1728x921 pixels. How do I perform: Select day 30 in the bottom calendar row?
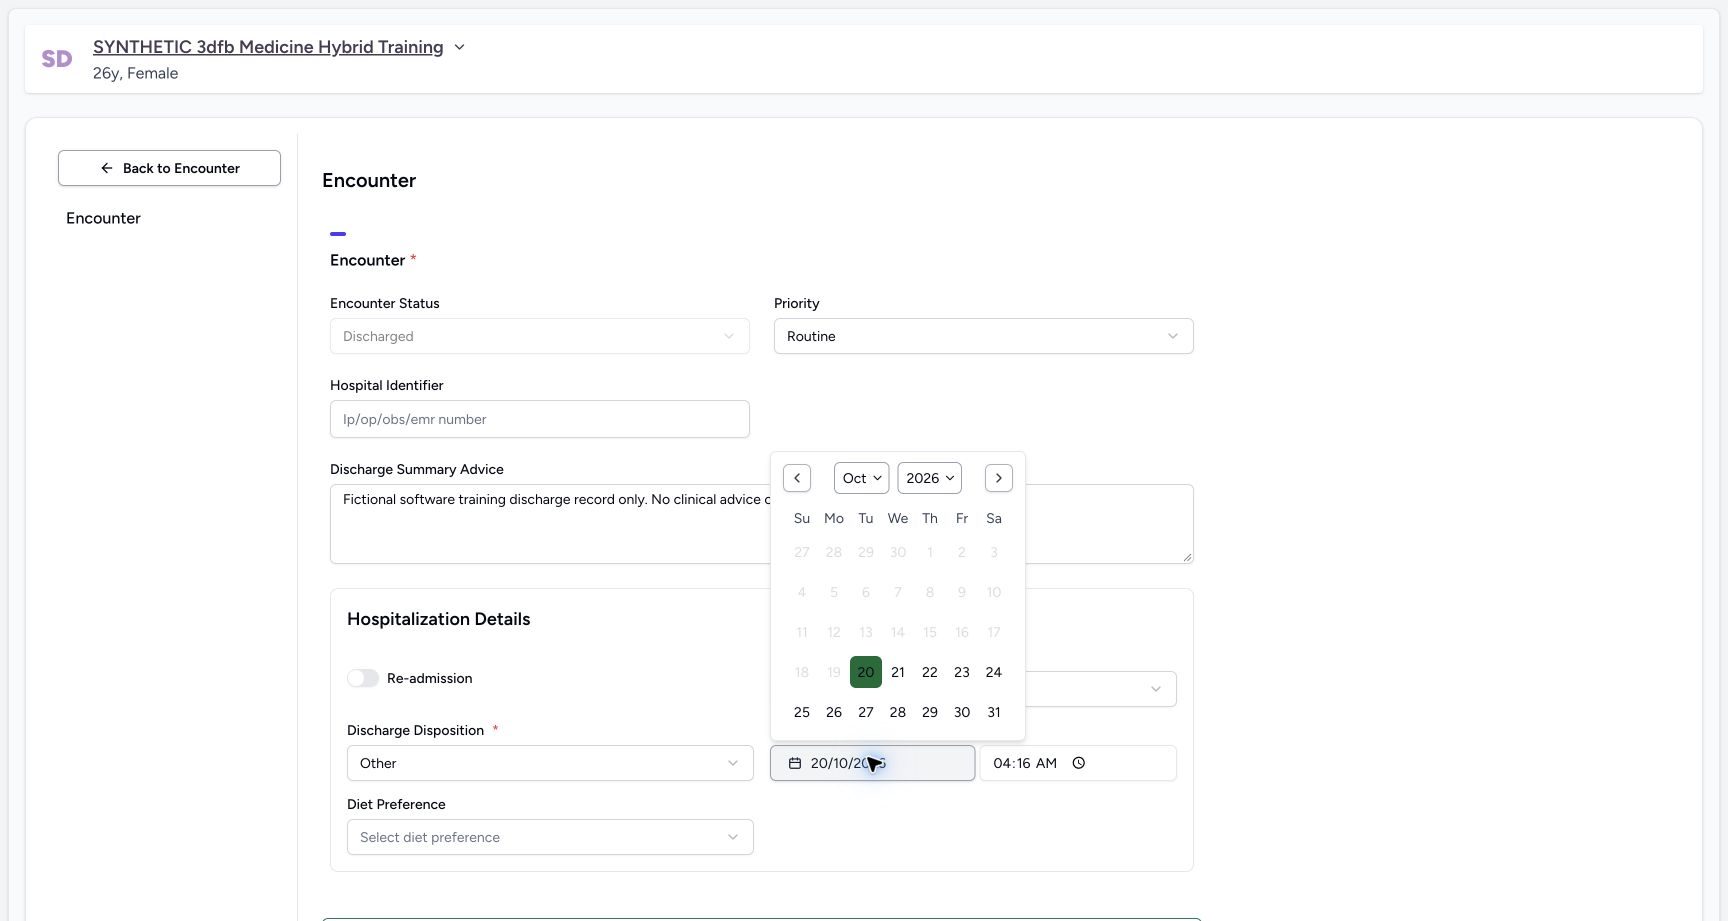pos(962,712)
